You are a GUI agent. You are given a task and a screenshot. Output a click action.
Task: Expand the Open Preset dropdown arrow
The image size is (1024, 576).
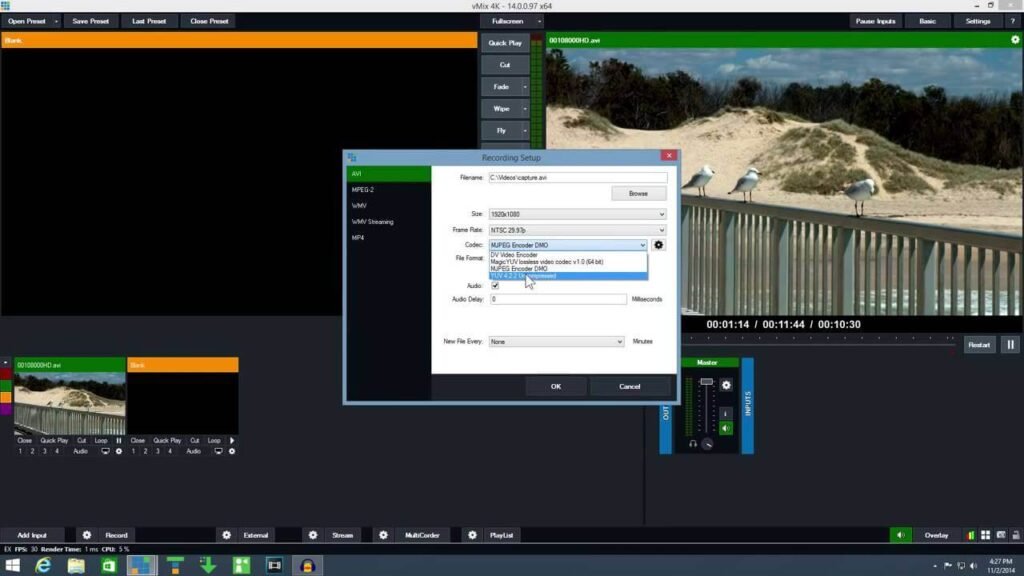pyautogui.click(x=56, y=21)
